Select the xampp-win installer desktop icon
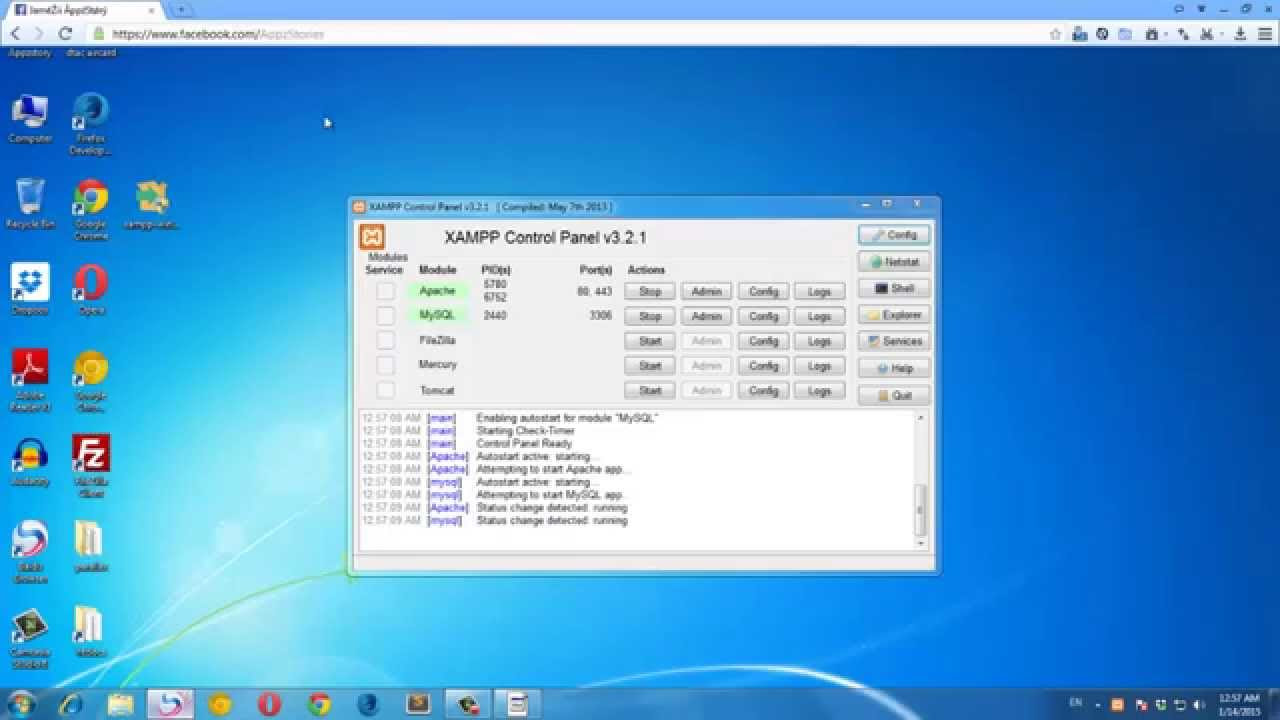This screenshot has height=720, width=1280. [x=152, y=205]
